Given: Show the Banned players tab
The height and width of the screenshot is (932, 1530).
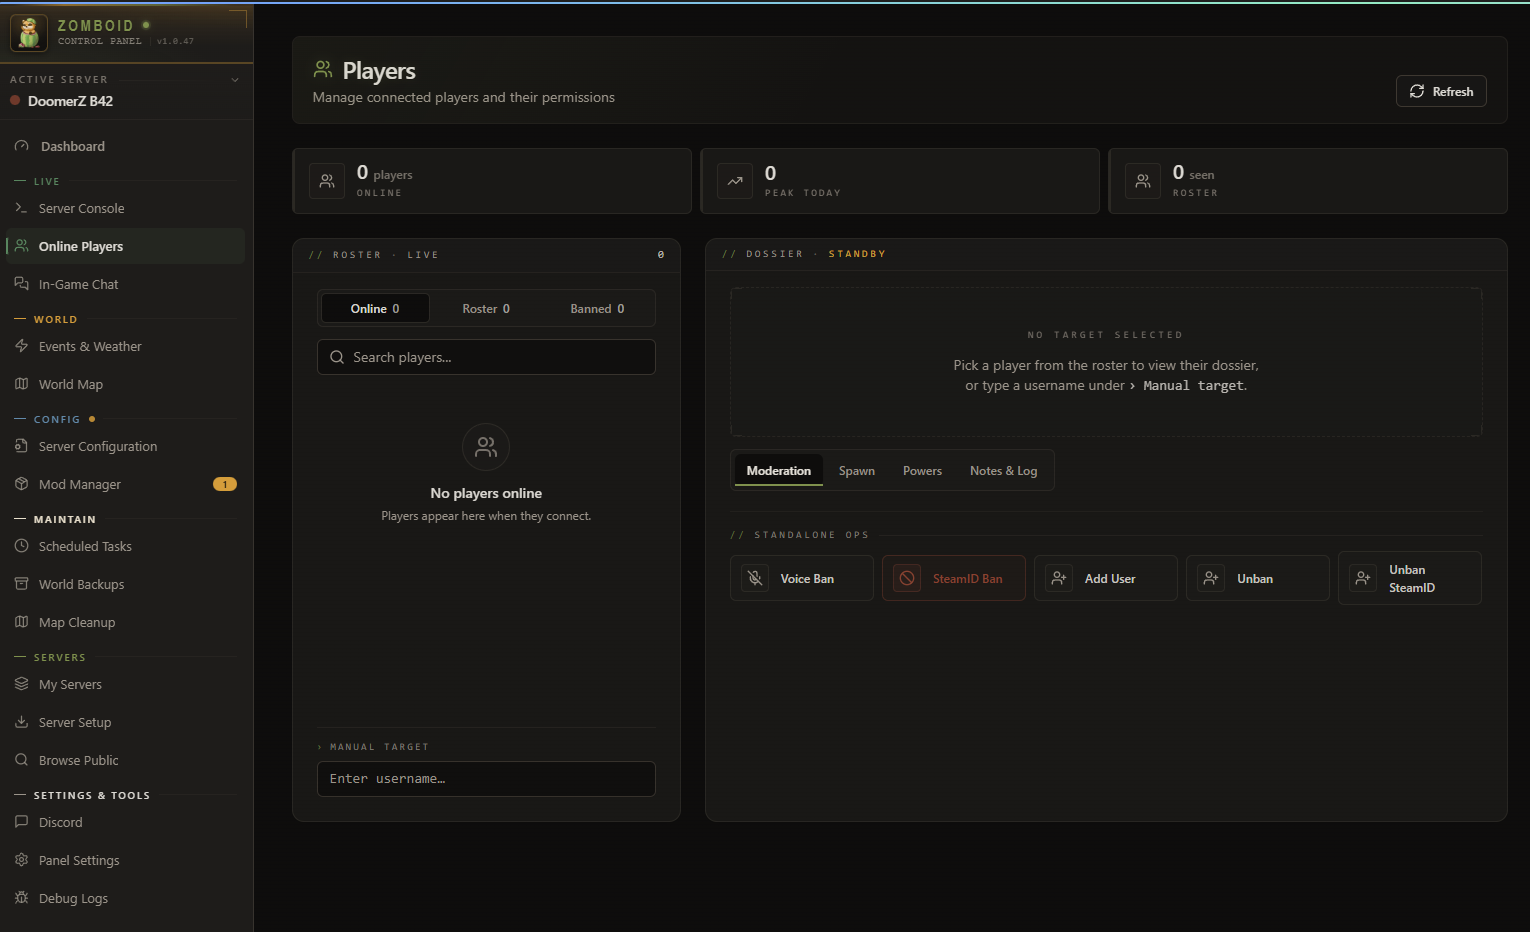Looking at the screenshot, I should pos(597,308).
